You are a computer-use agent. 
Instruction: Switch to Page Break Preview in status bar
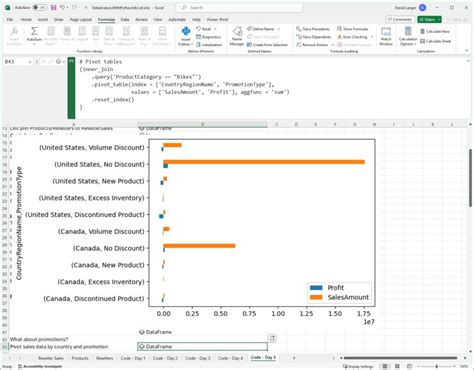coord(410,366)
